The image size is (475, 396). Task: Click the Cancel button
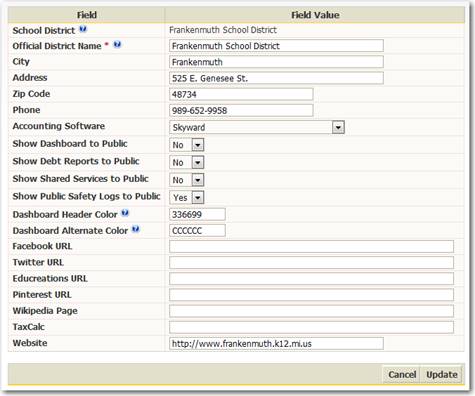click(402, 374)
